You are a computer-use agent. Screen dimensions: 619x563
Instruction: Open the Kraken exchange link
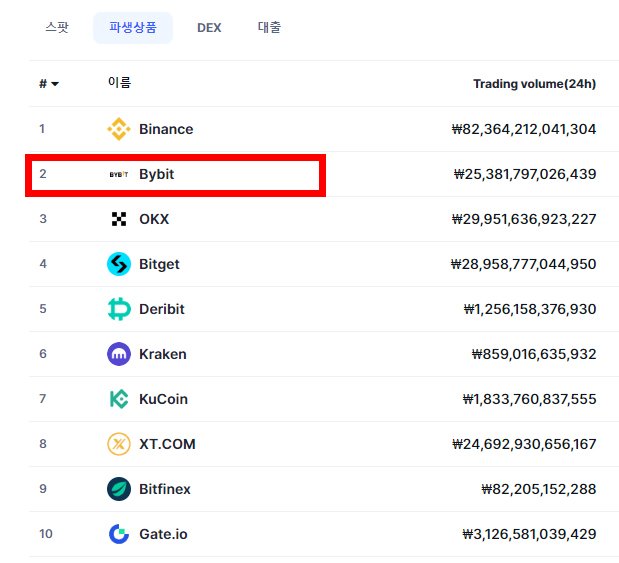click(x=163, y=354)
